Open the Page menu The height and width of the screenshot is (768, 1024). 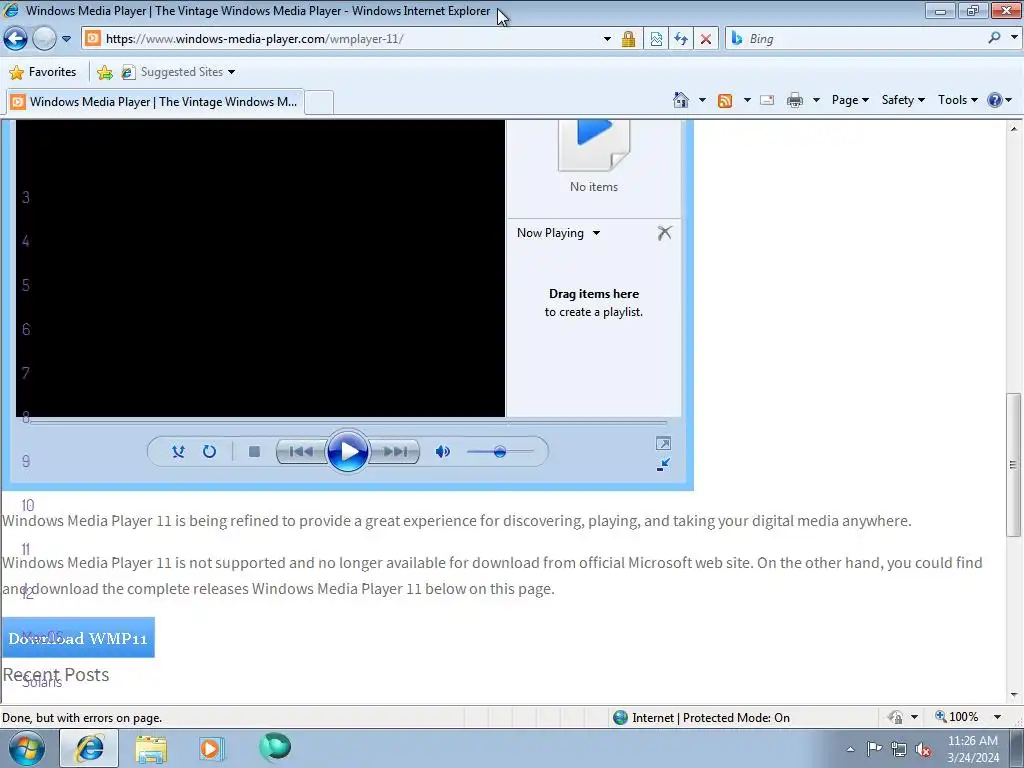850,100
